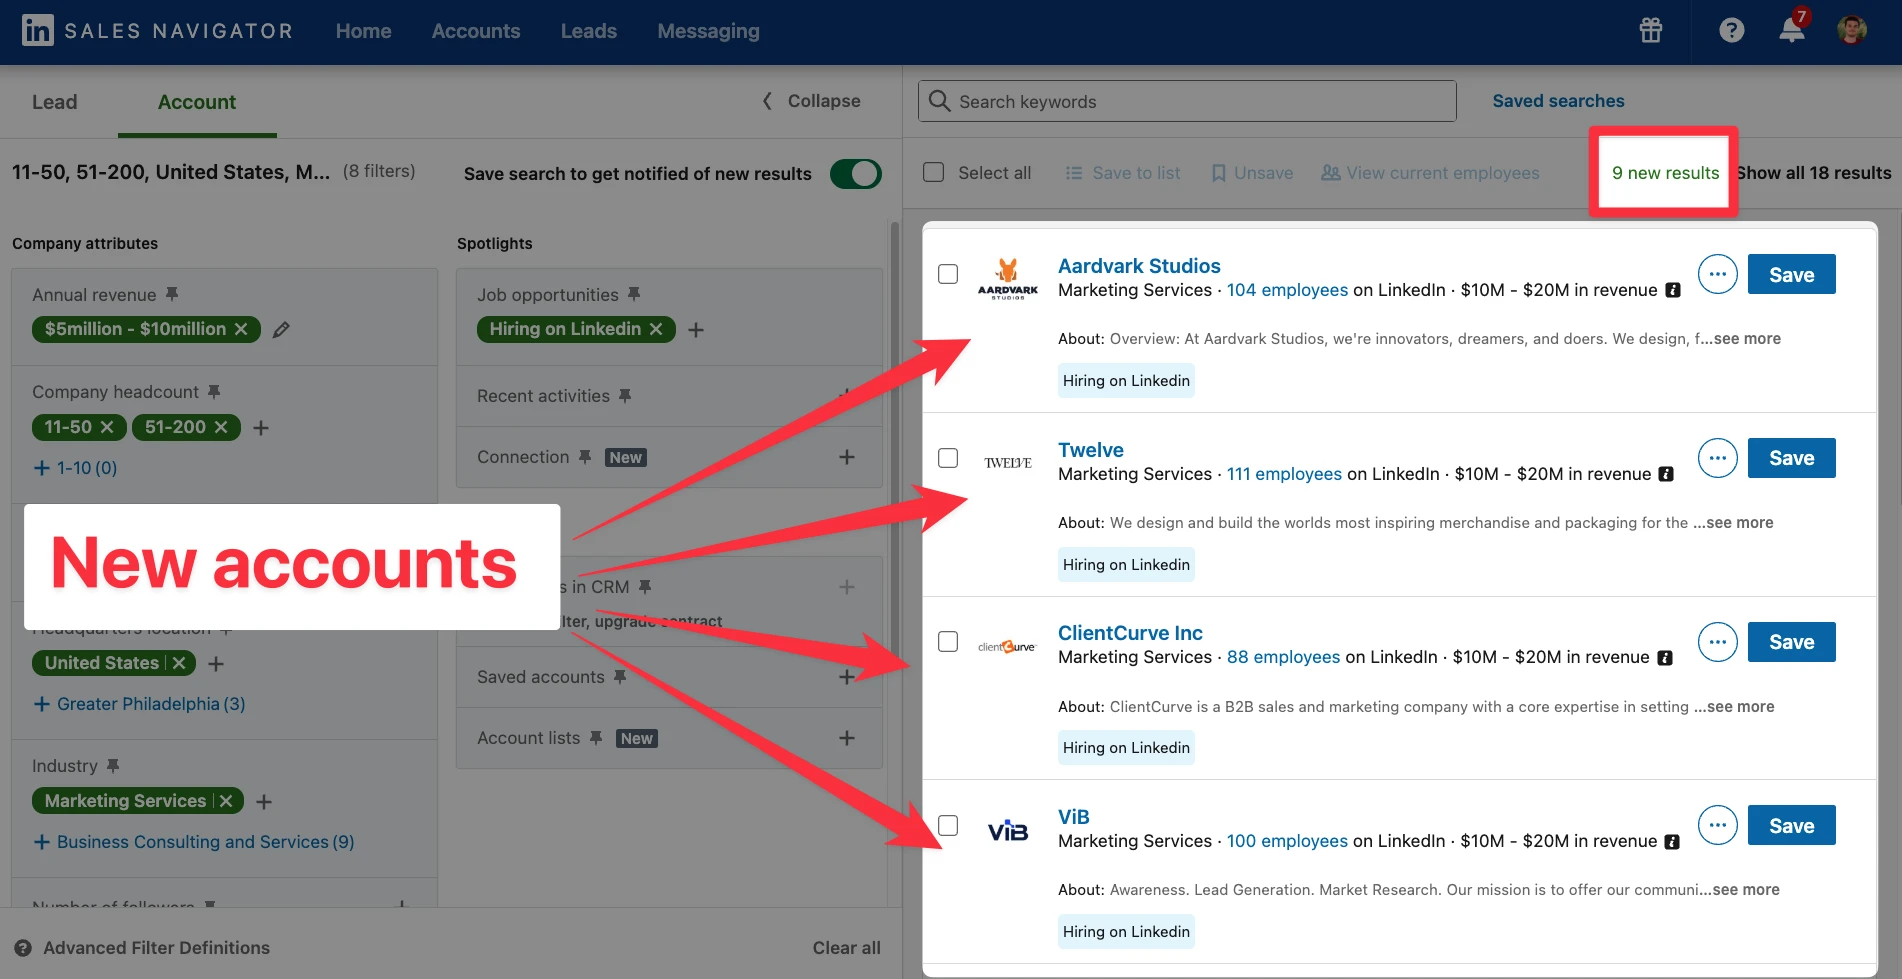Viewport: 1902px width, 979px height.
Task: Edit the annual revenue filter pencil
Action: 282,329
